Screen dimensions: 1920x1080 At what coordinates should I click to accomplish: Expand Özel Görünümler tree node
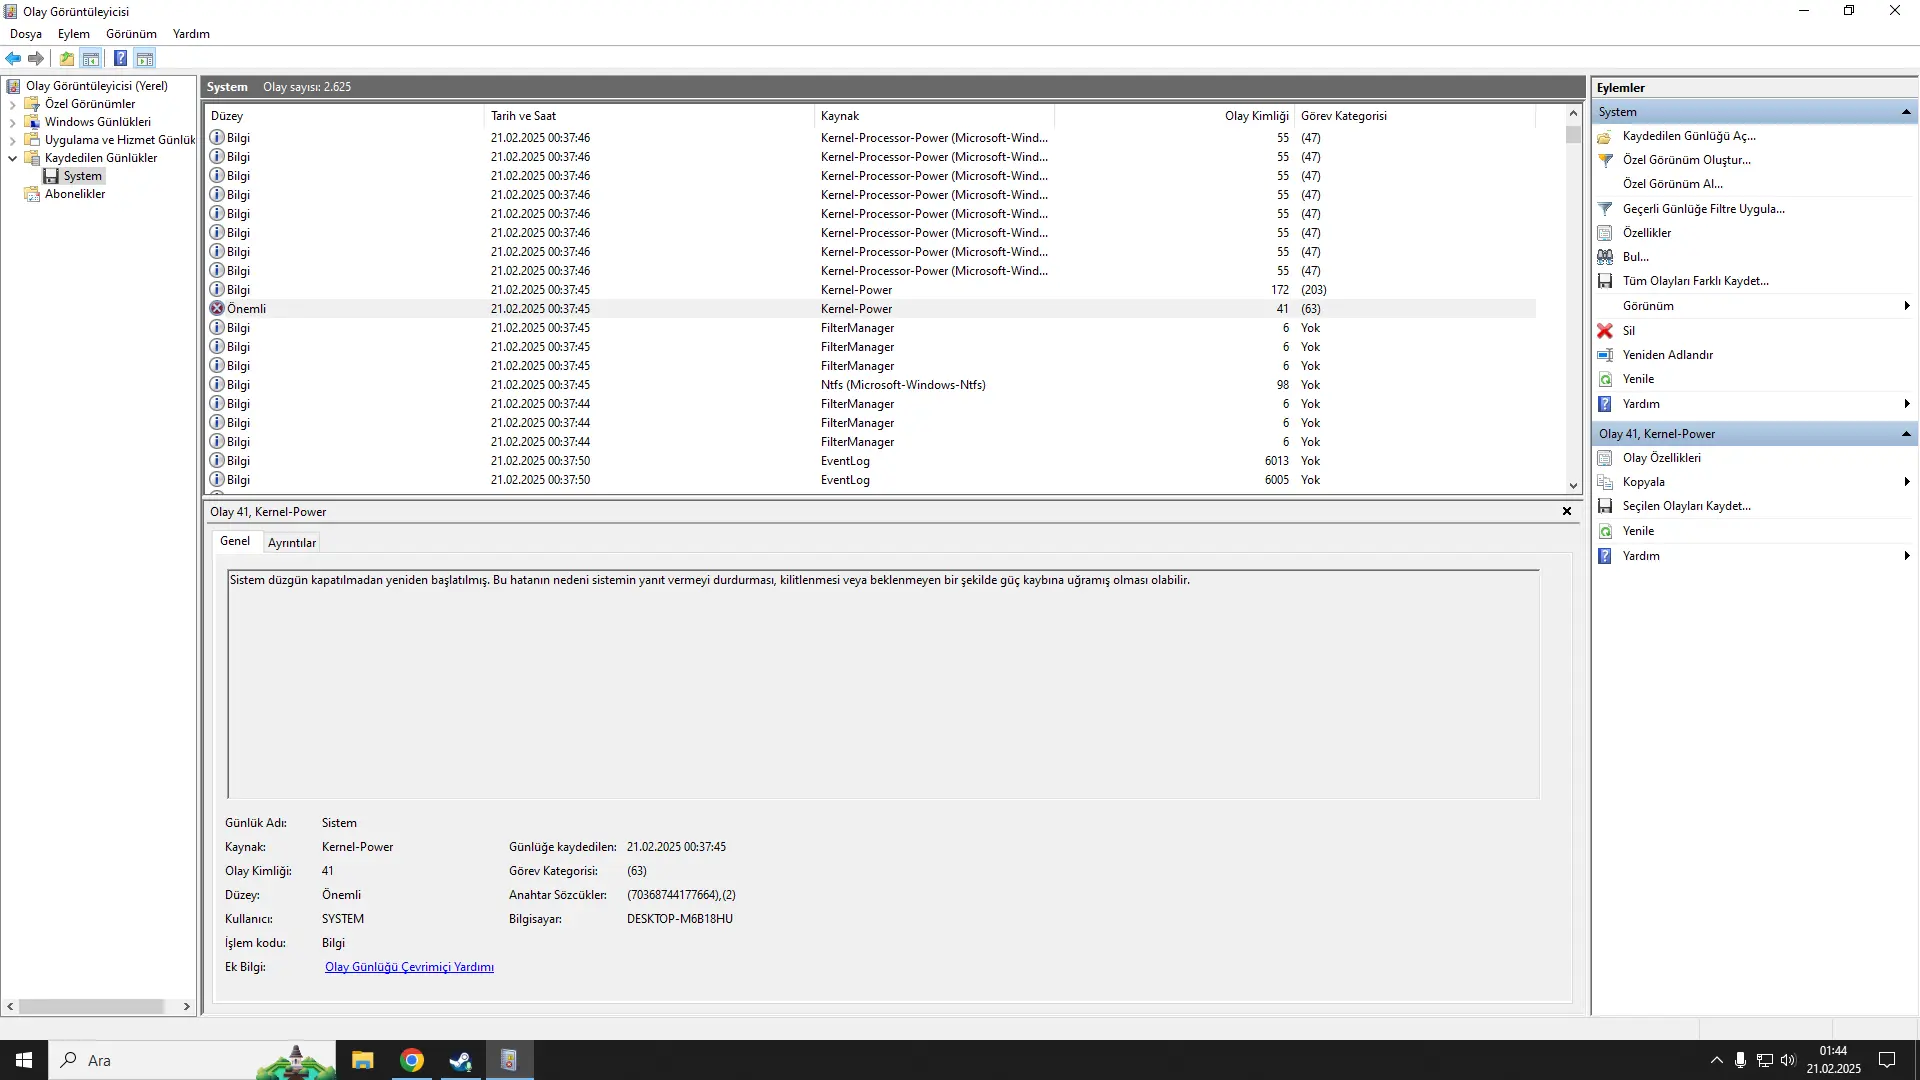point(12,104)
